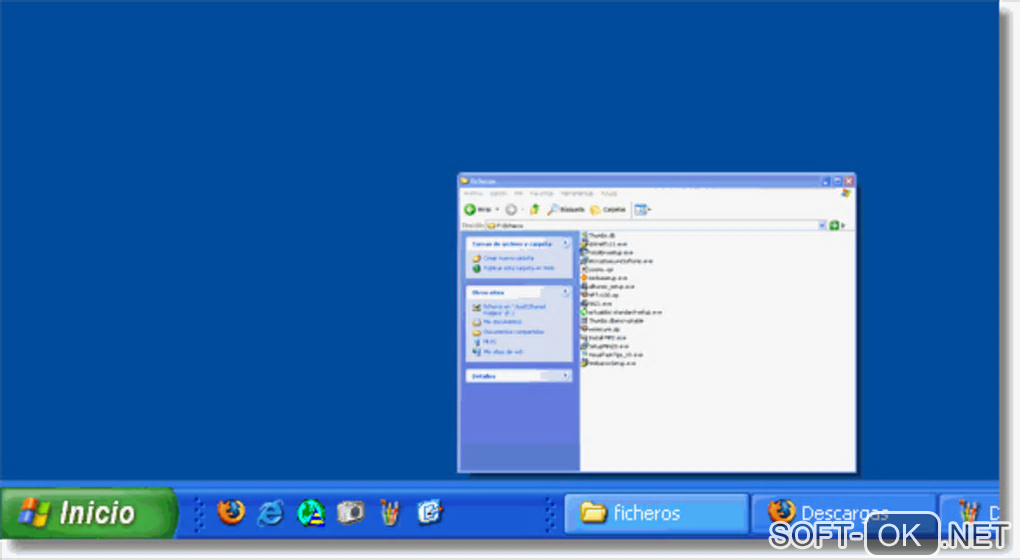Launch Firefox from the quick launch bar
This screenshot has width=1020, height=560.
click(x=231, y=513)
